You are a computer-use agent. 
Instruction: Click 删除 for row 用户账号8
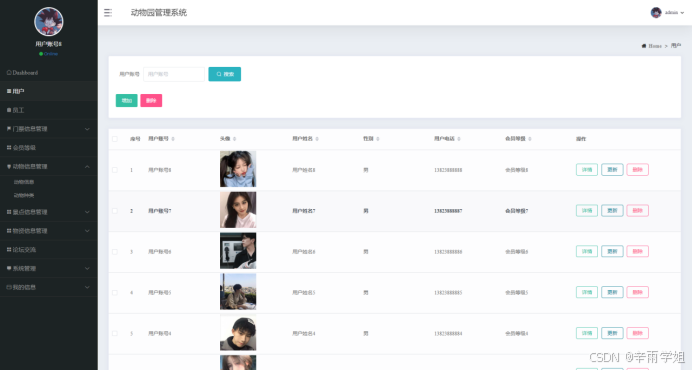(637, 170)
